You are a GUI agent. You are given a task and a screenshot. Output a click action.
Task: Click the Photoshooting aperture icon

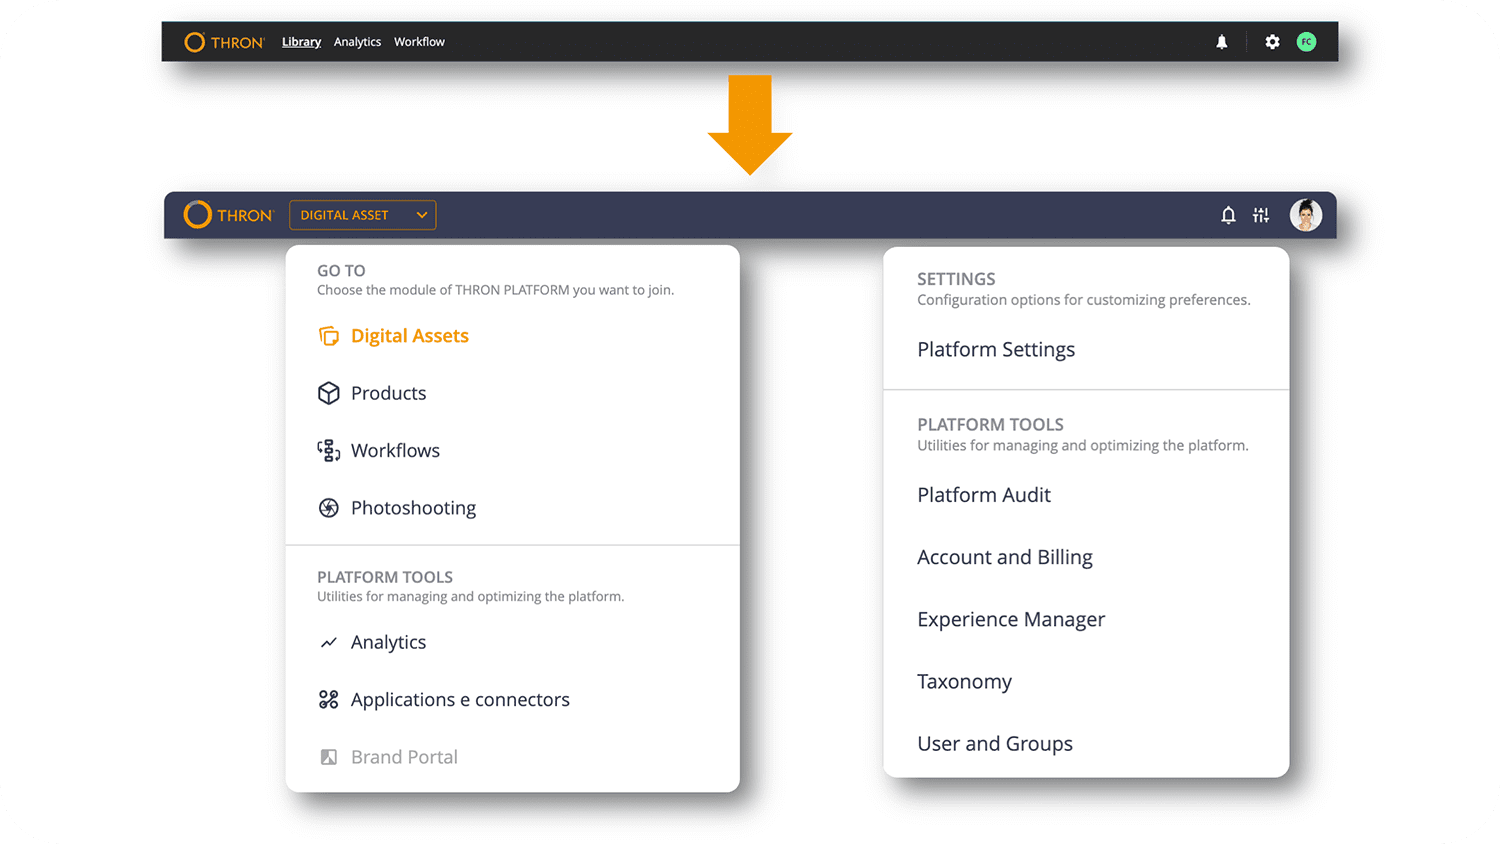coord(328,508)
